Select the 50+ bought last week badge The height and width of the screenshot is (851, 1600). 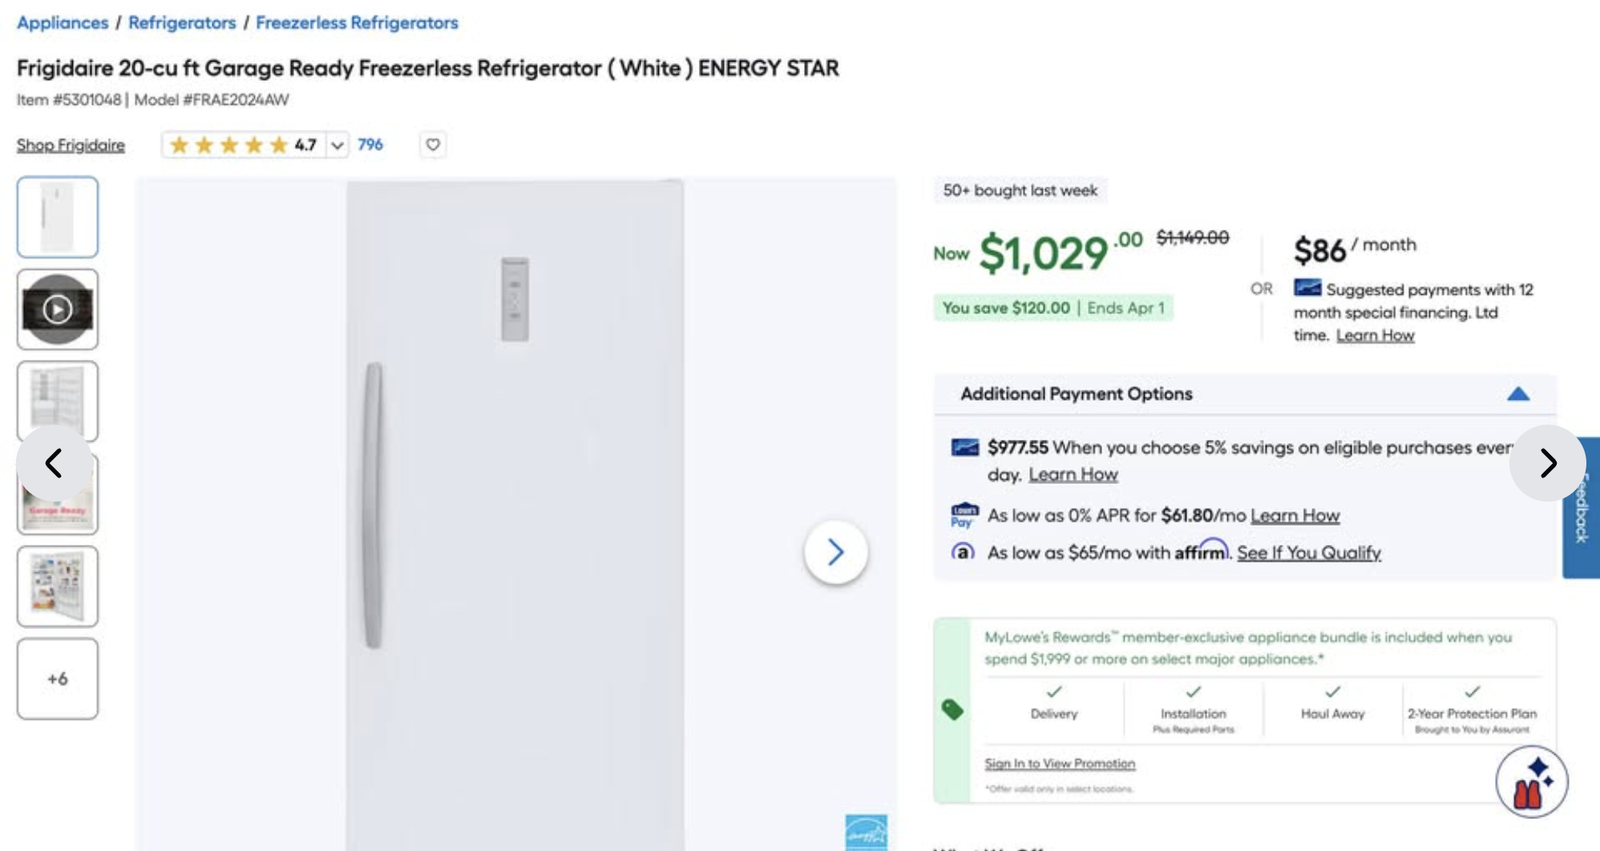pyautogui.click(x=1020, y=190)
